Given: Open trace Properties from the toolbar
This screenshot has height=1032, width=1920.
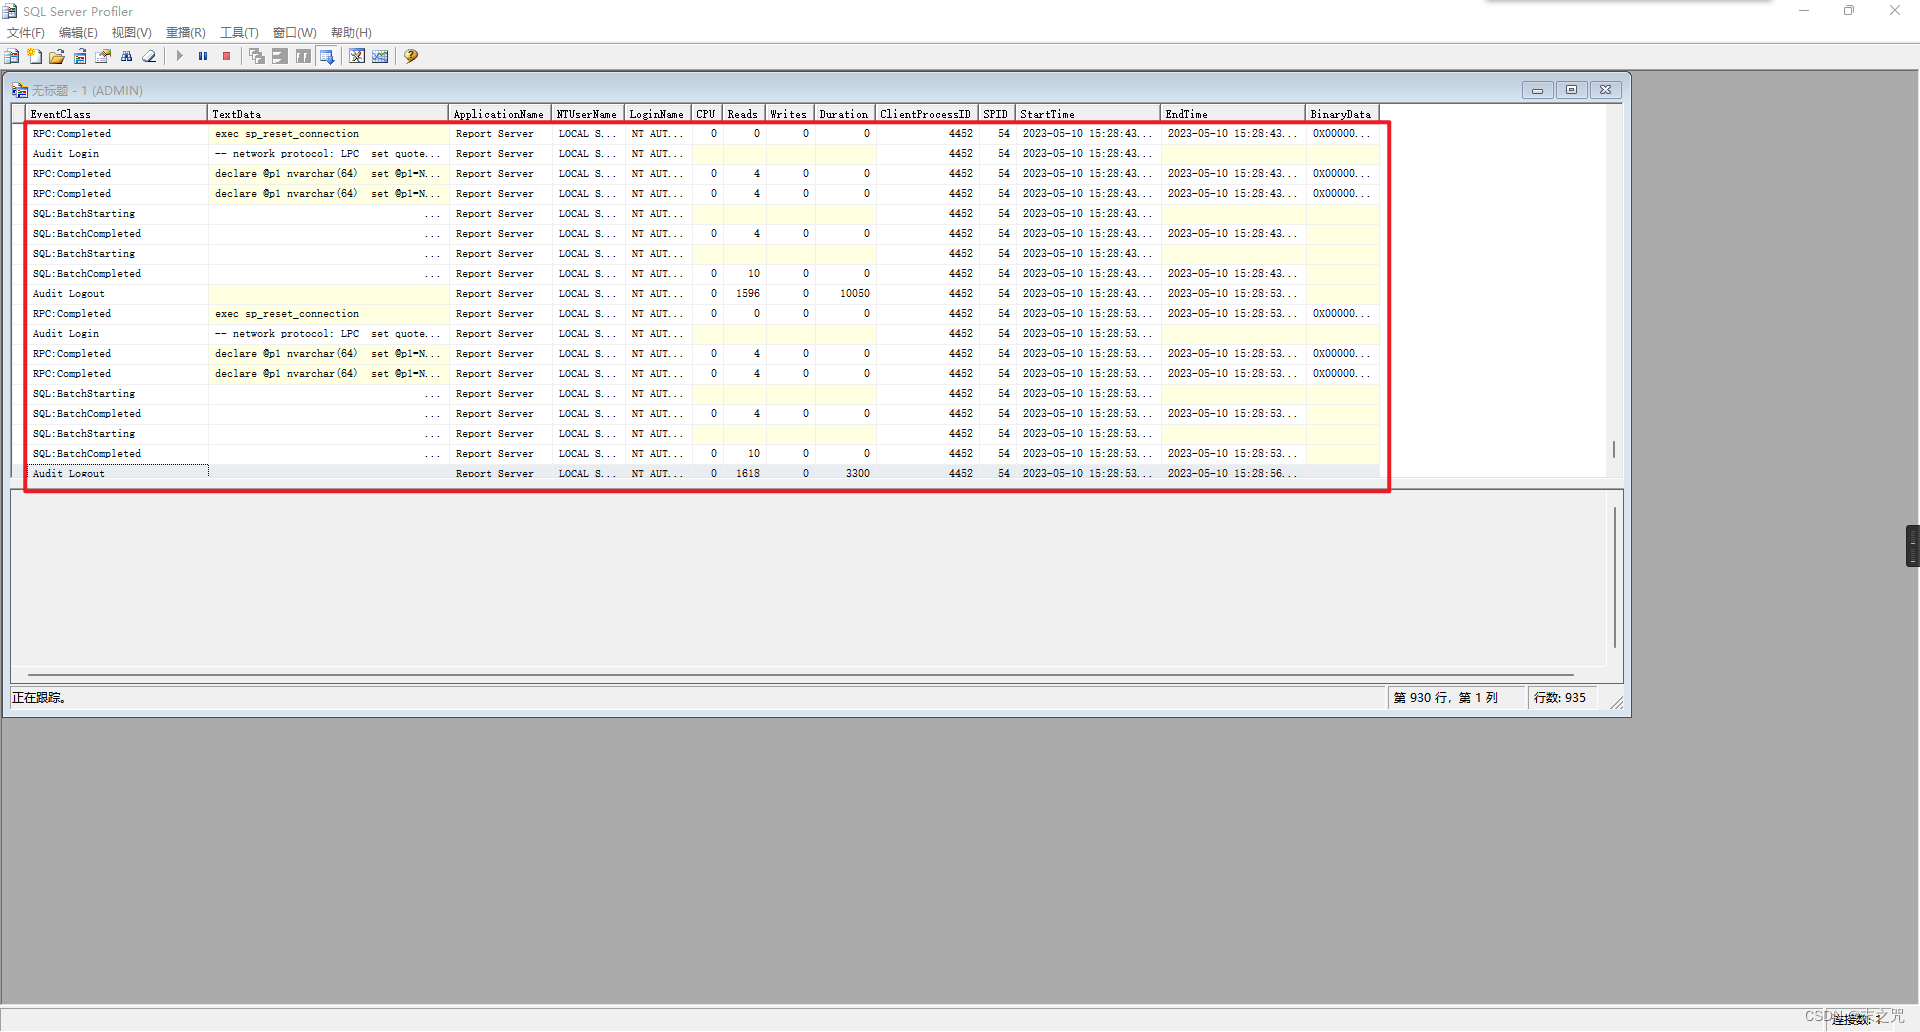Looking at the screenshot, I should click(x=103, y=56).
